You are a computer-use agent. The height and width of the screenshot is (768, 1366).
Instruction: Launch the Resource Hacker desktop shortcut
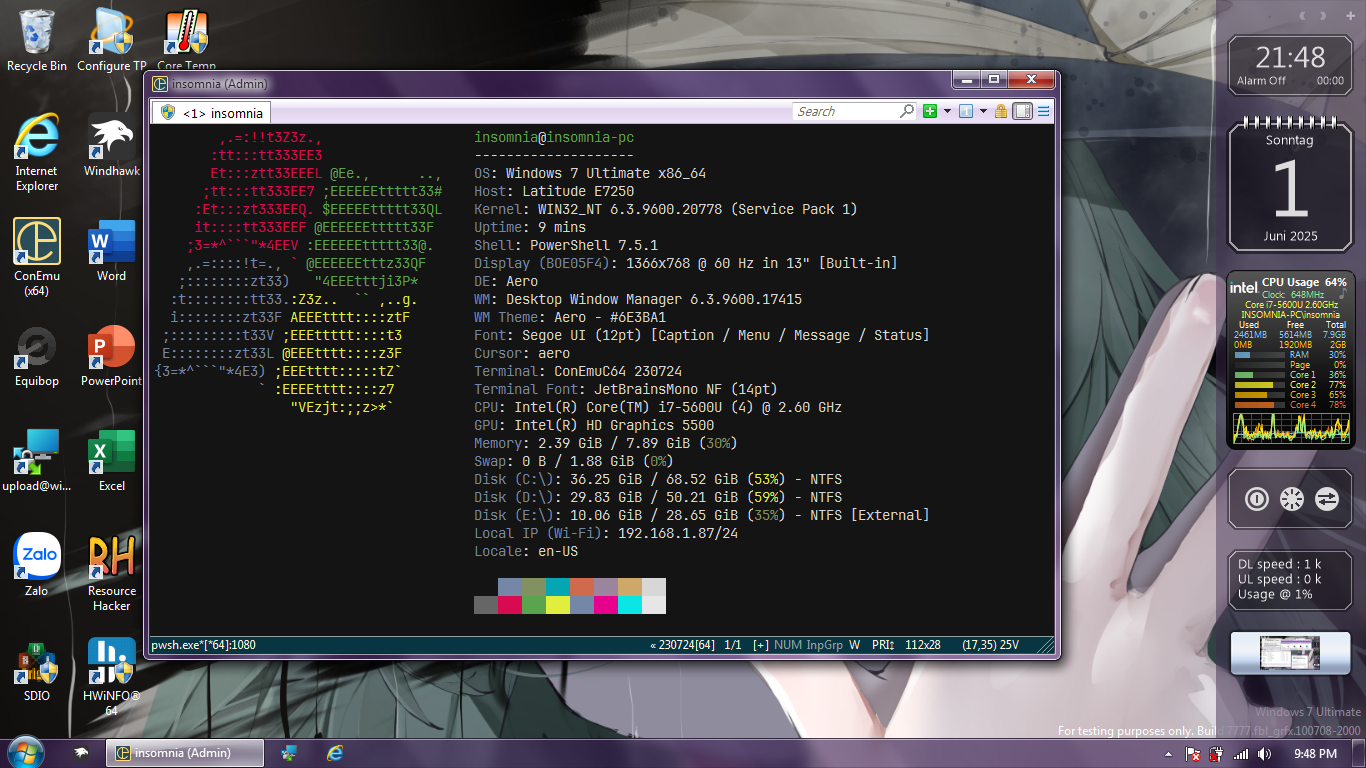click(111, 572)
